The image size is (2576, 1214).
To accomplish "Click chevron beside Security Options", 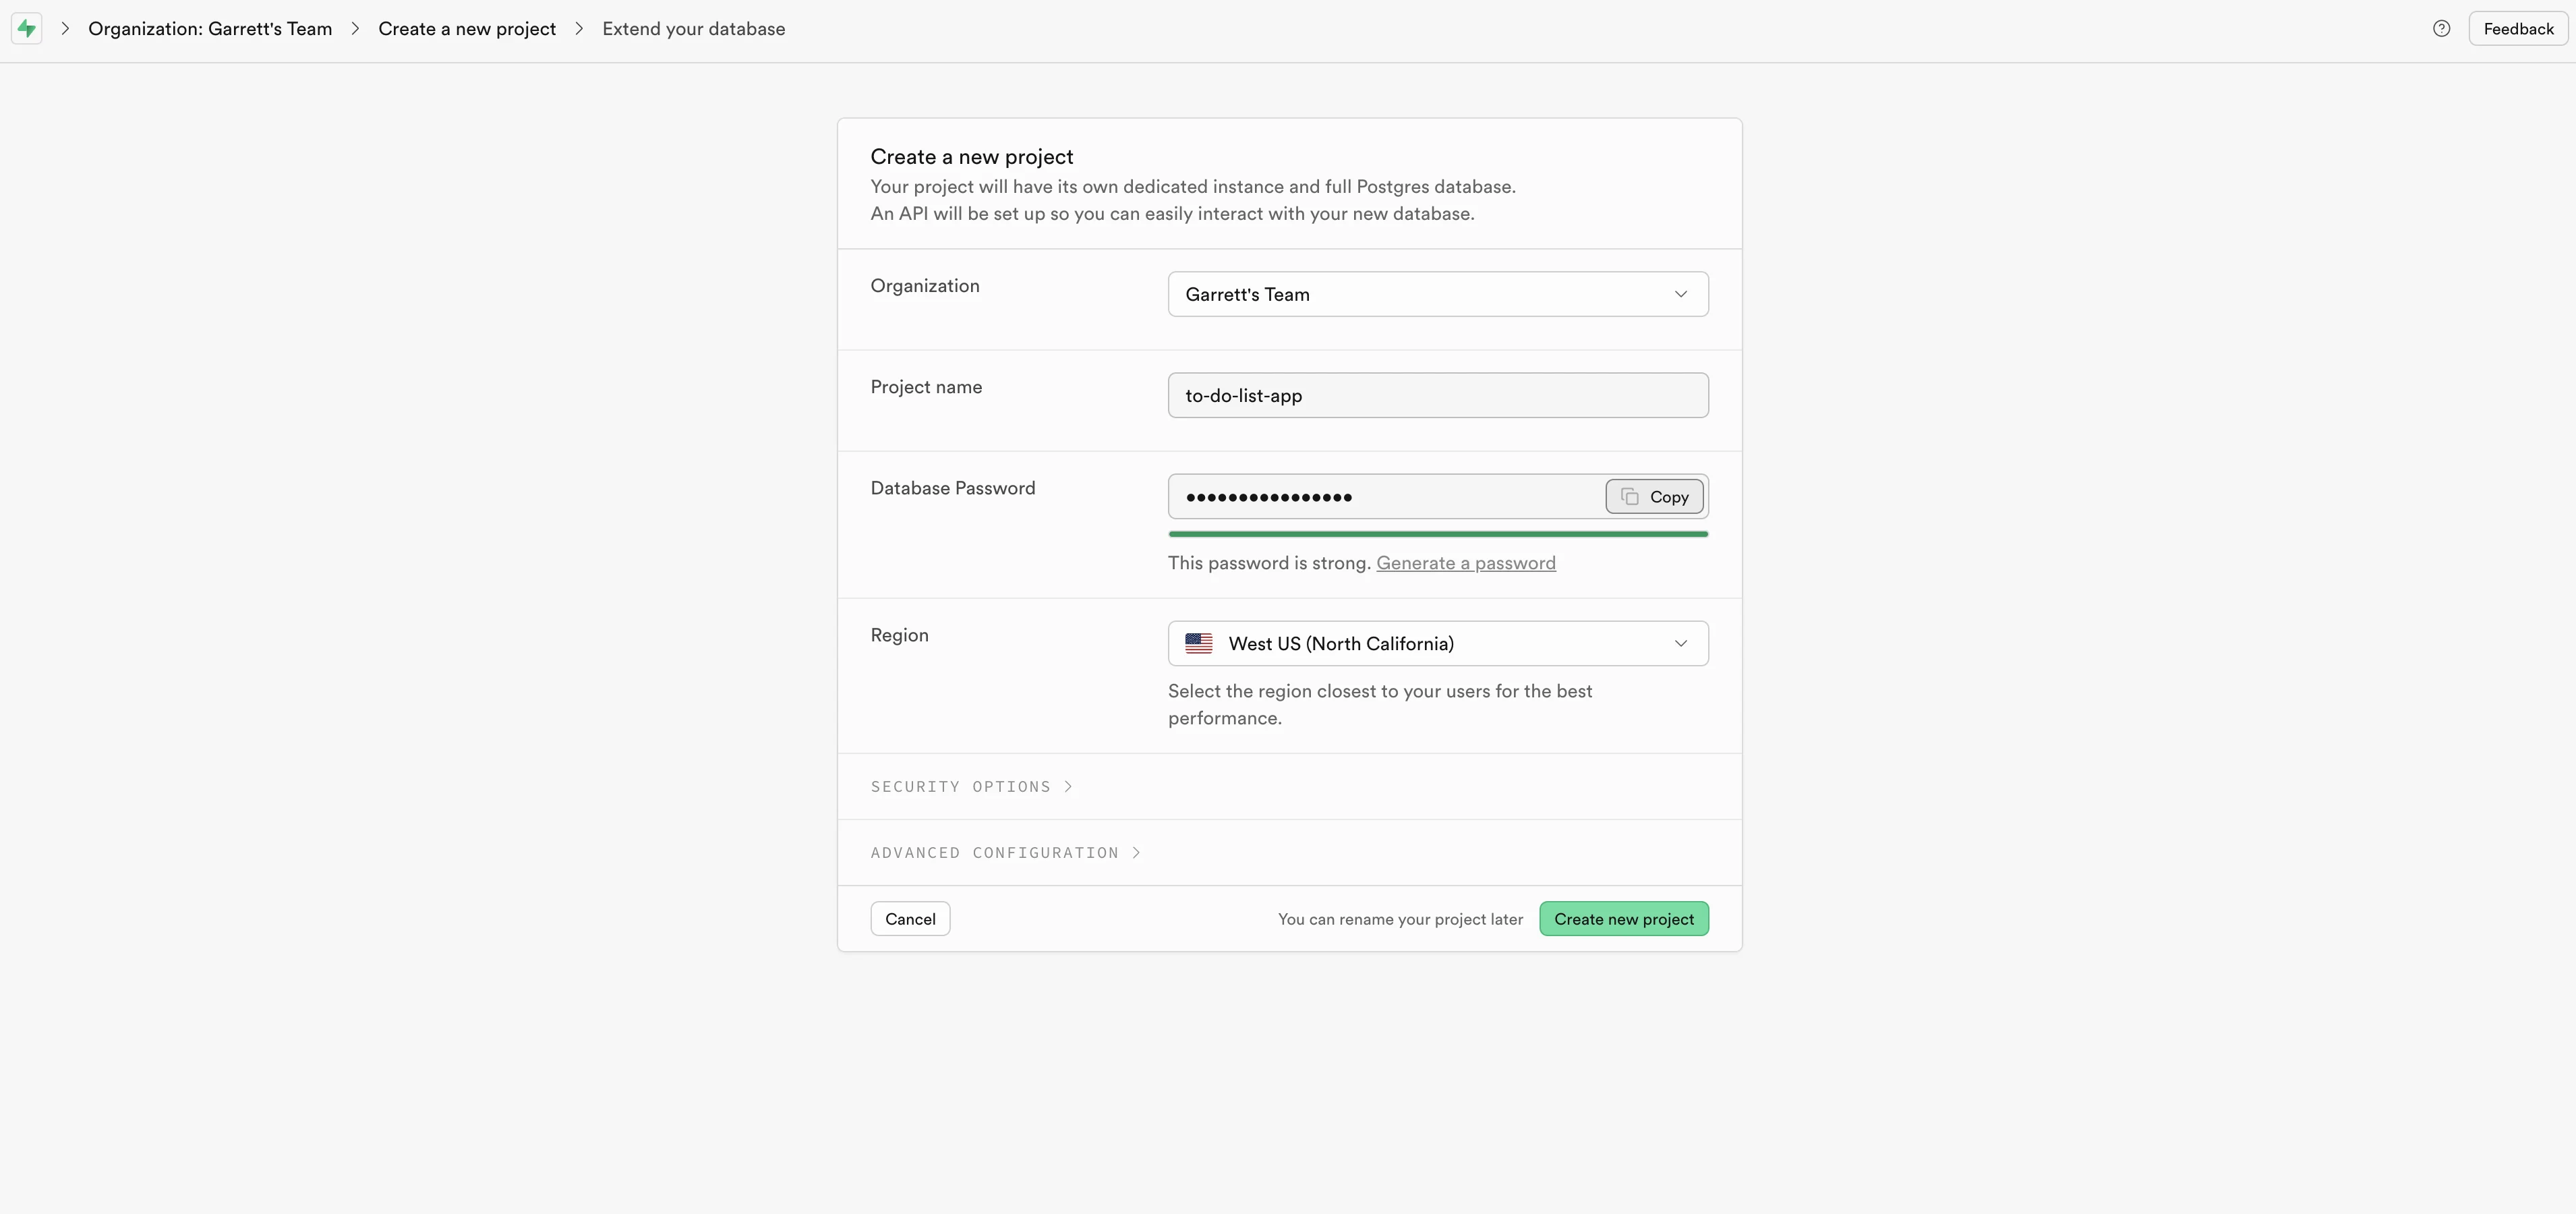I will (1068, 786).
